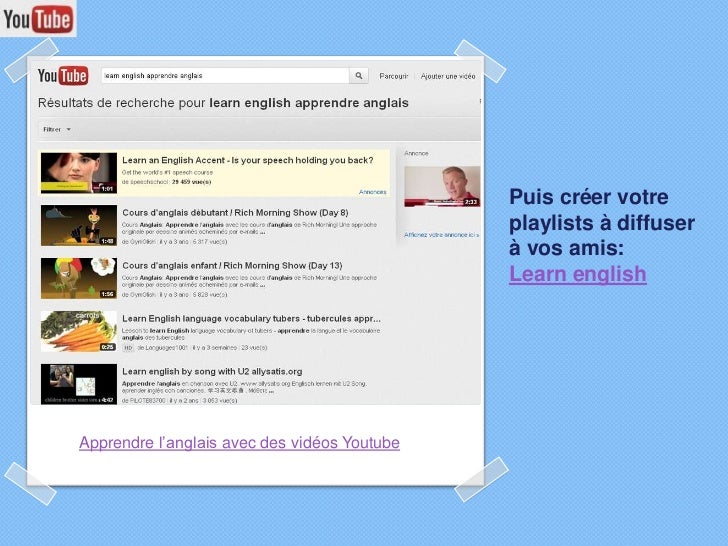Open Ajouter une vidéo link
Image resolution: width=728 pixels, height=546 pixels.
(448, 76)
